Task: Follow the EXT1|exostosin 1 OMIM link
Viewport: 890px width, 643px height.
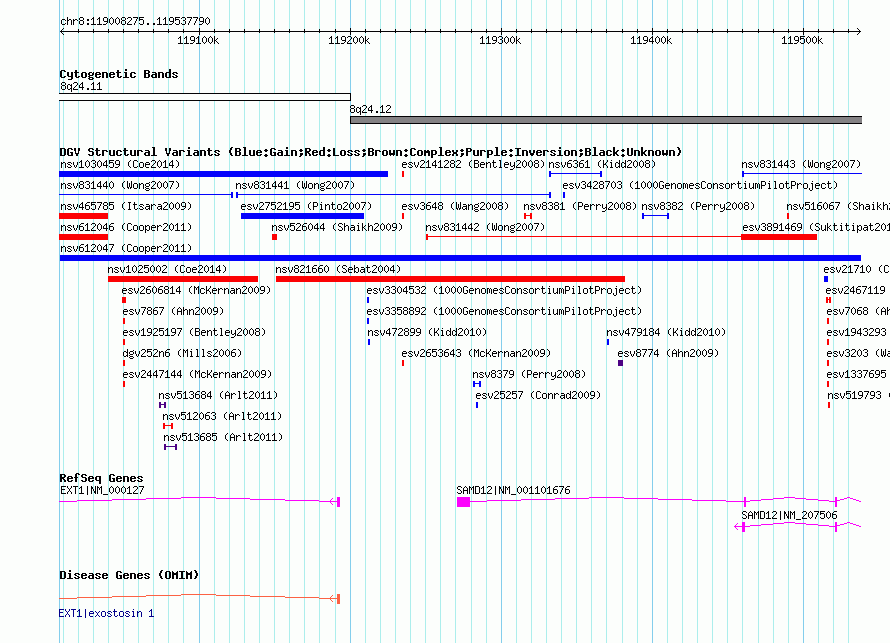Action: point(106,613)
